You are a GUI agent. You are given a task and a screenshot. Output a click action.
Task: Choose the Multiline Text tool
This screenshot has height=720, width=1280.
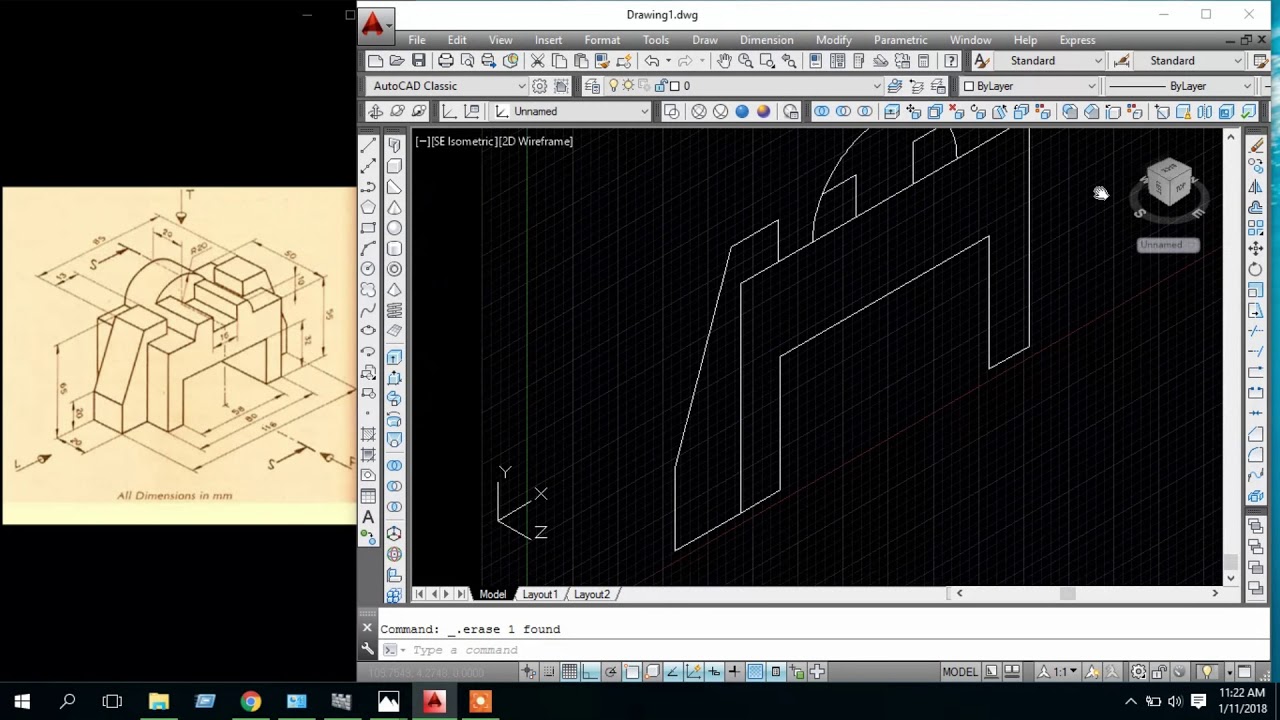point(368,516)
